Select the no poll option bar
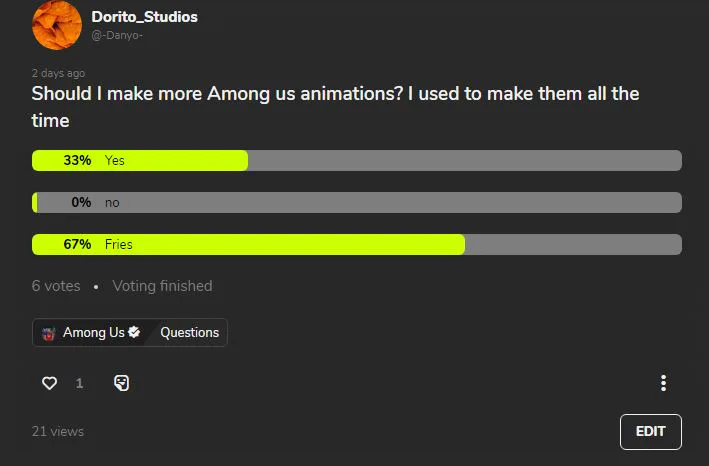The height and width of the screenshot is (466, 709). click(357, 202)
